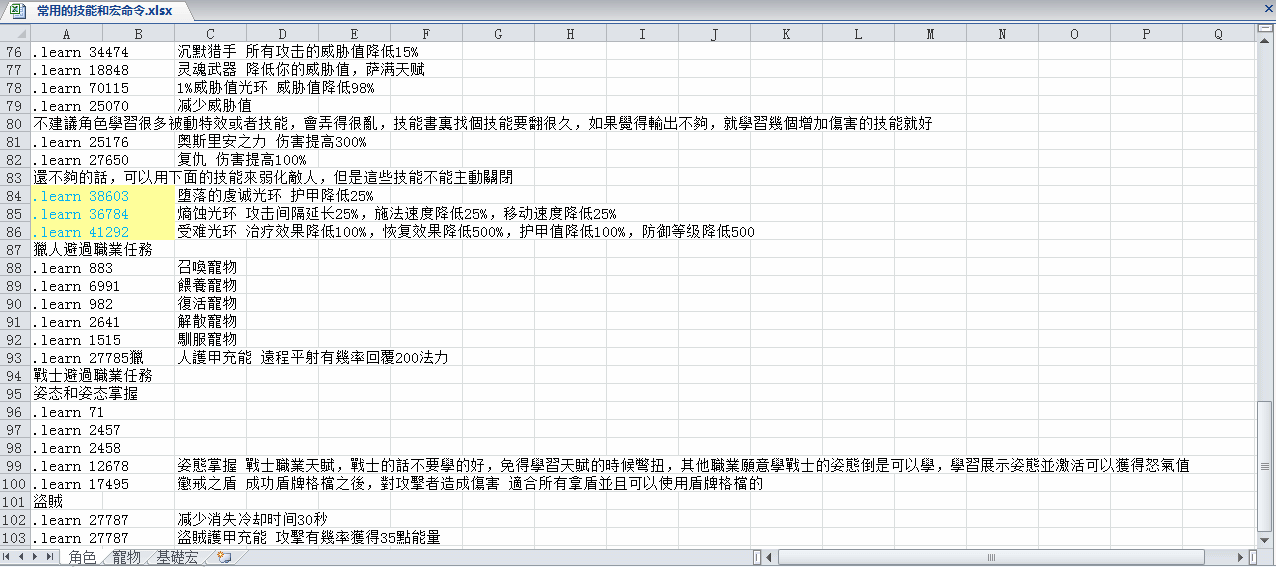Click the horizontal scrollbar thumb
Viewport: 1276px width, 567px height.
(x=990, y=557)
